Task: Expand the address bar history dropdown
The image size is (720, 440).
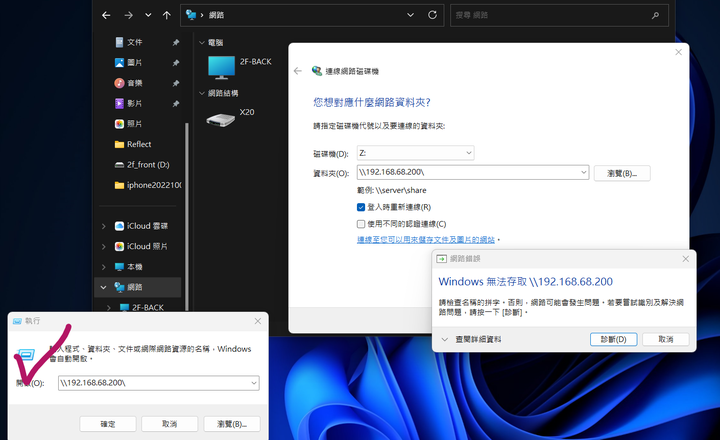Action: [410, 15]
